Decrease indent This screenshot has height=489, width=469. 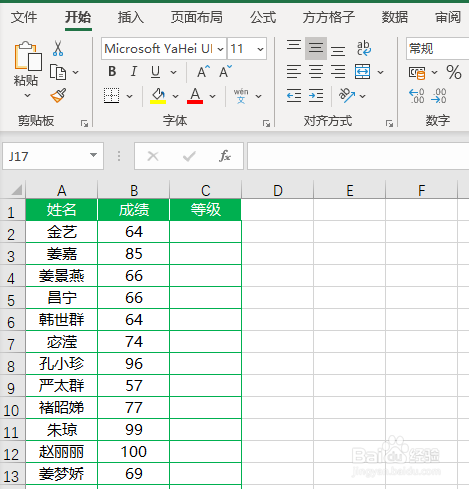pos(294,96)
